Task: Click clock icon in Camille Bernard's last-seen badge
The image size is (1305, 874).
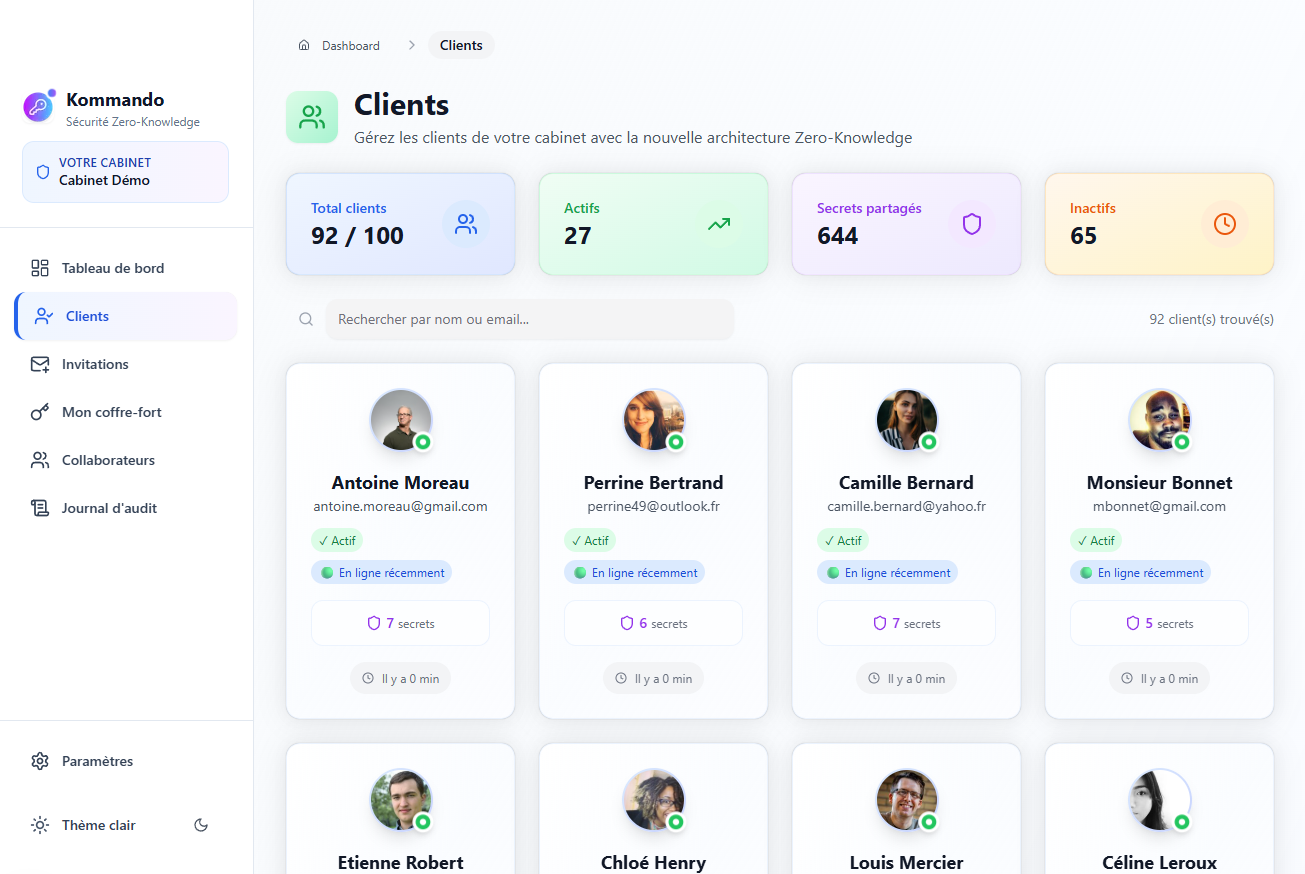Action: click(x=874, y=678)
